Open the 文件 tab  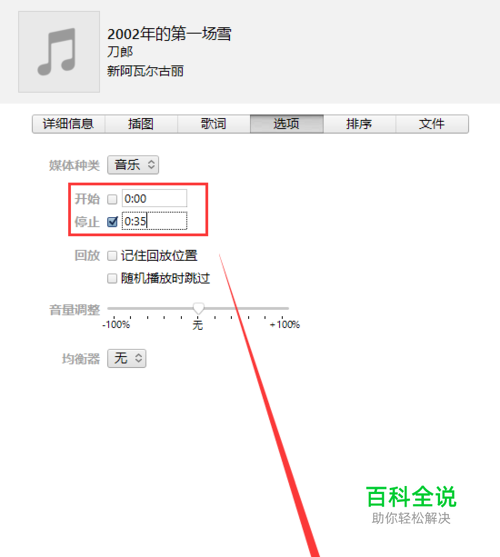point(432,124)
